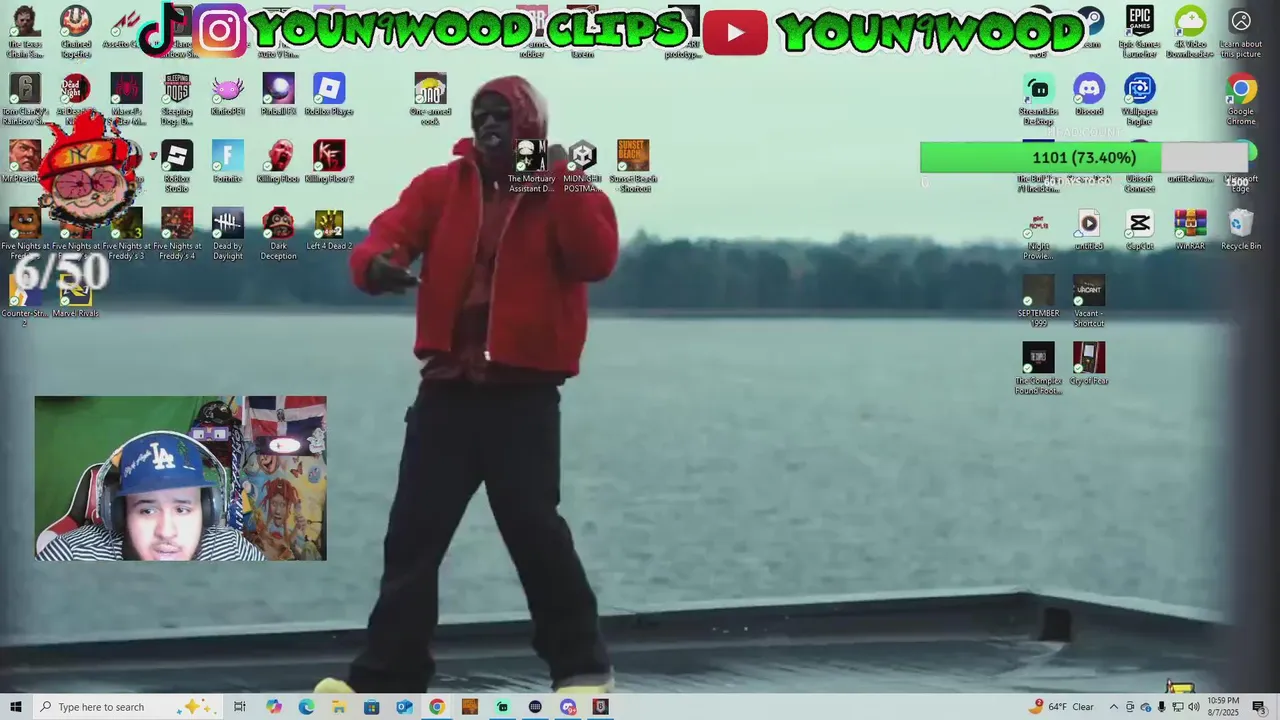Open the Sunset Beach shortcut icon
The height and width of the screenshot is (720, 1280).
[x=633, y=166]
